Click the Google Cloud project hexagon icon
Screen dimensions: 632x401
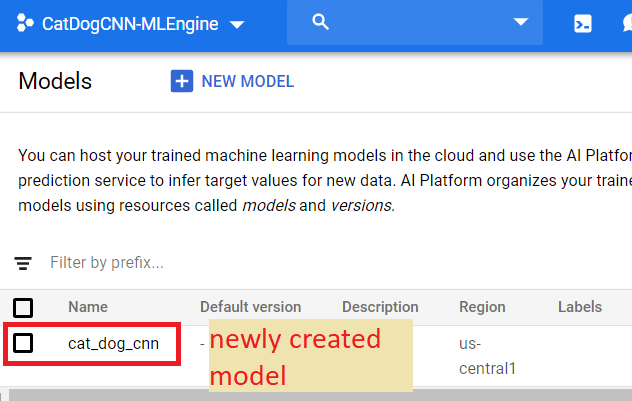(26, 24)
